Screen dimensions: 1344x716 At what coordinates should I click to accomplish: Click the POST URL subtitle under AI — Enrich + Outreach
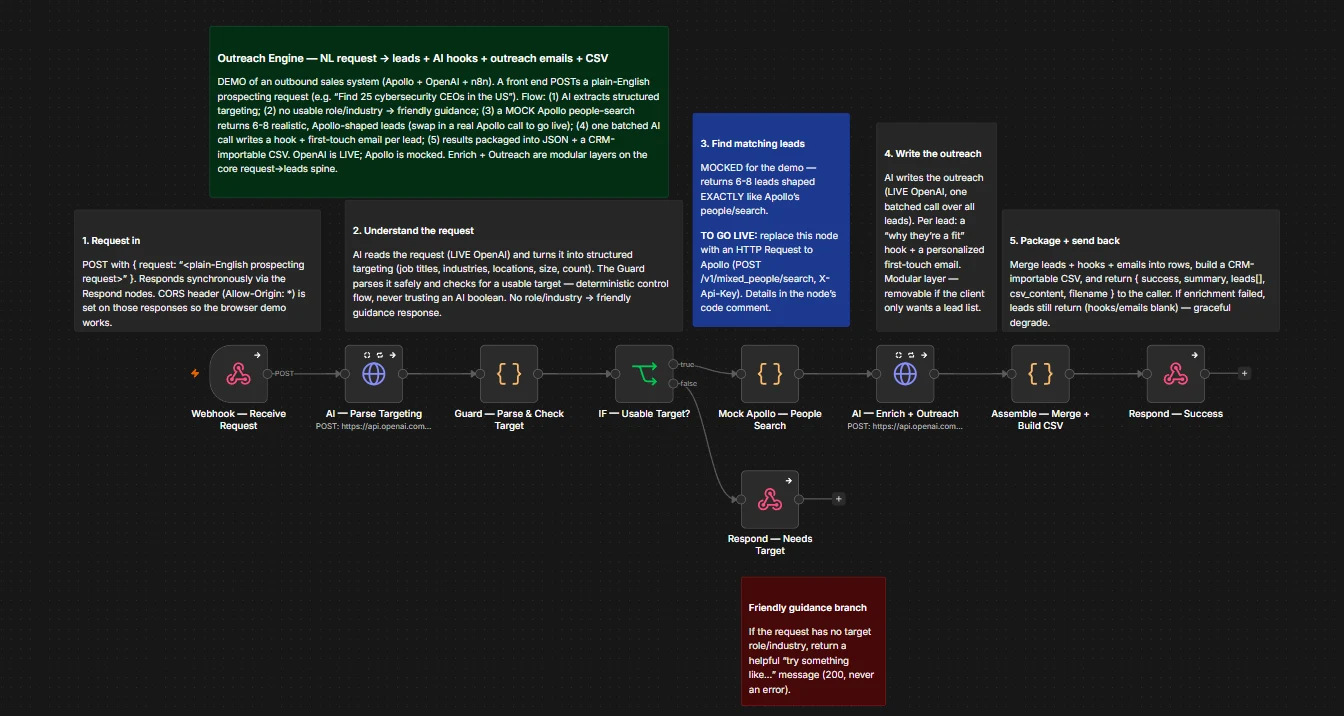point(905,426)
